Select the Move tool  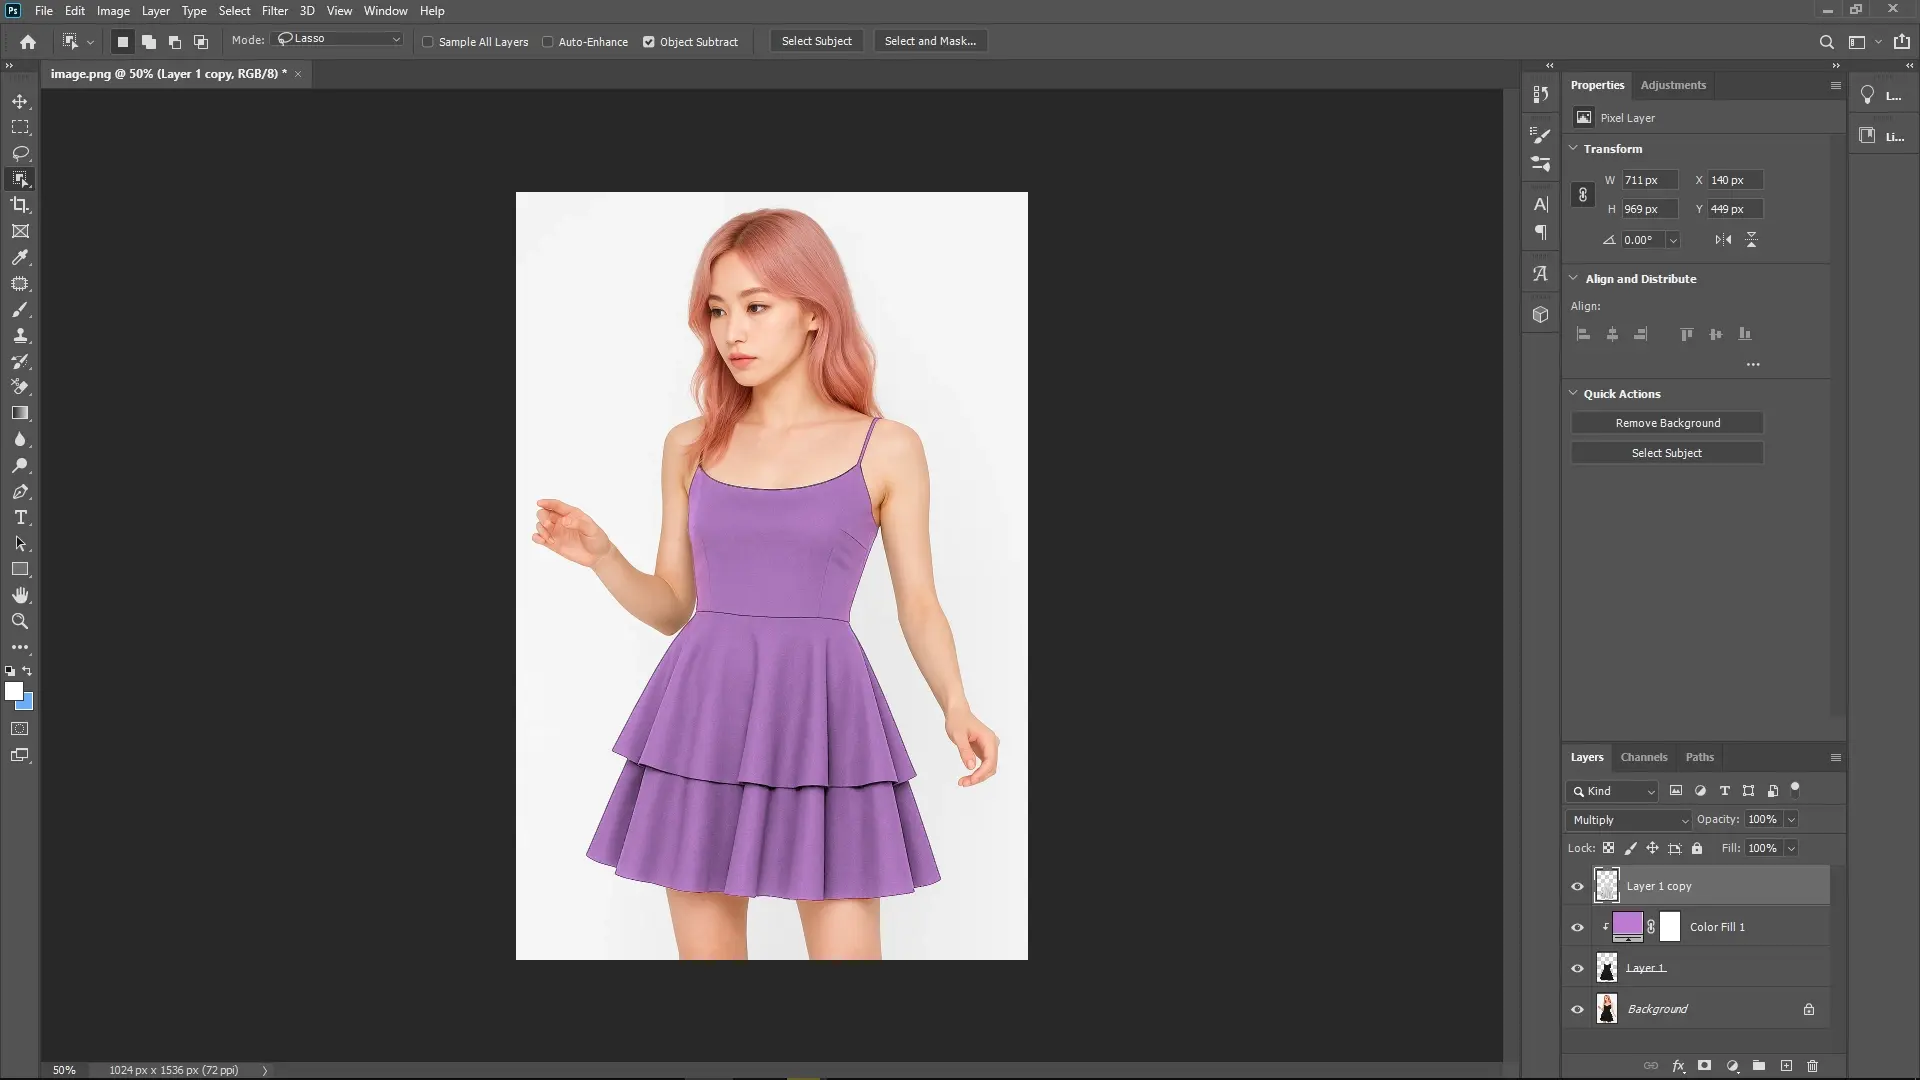tap(20, 101)
